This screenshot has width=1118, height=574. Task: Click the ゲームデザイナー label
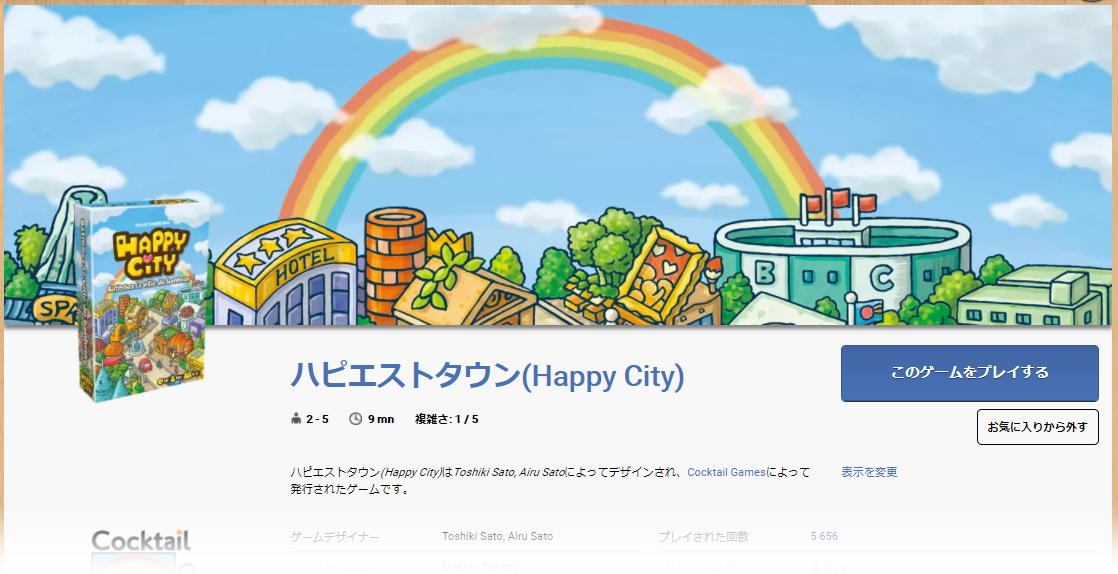[335, 536]
